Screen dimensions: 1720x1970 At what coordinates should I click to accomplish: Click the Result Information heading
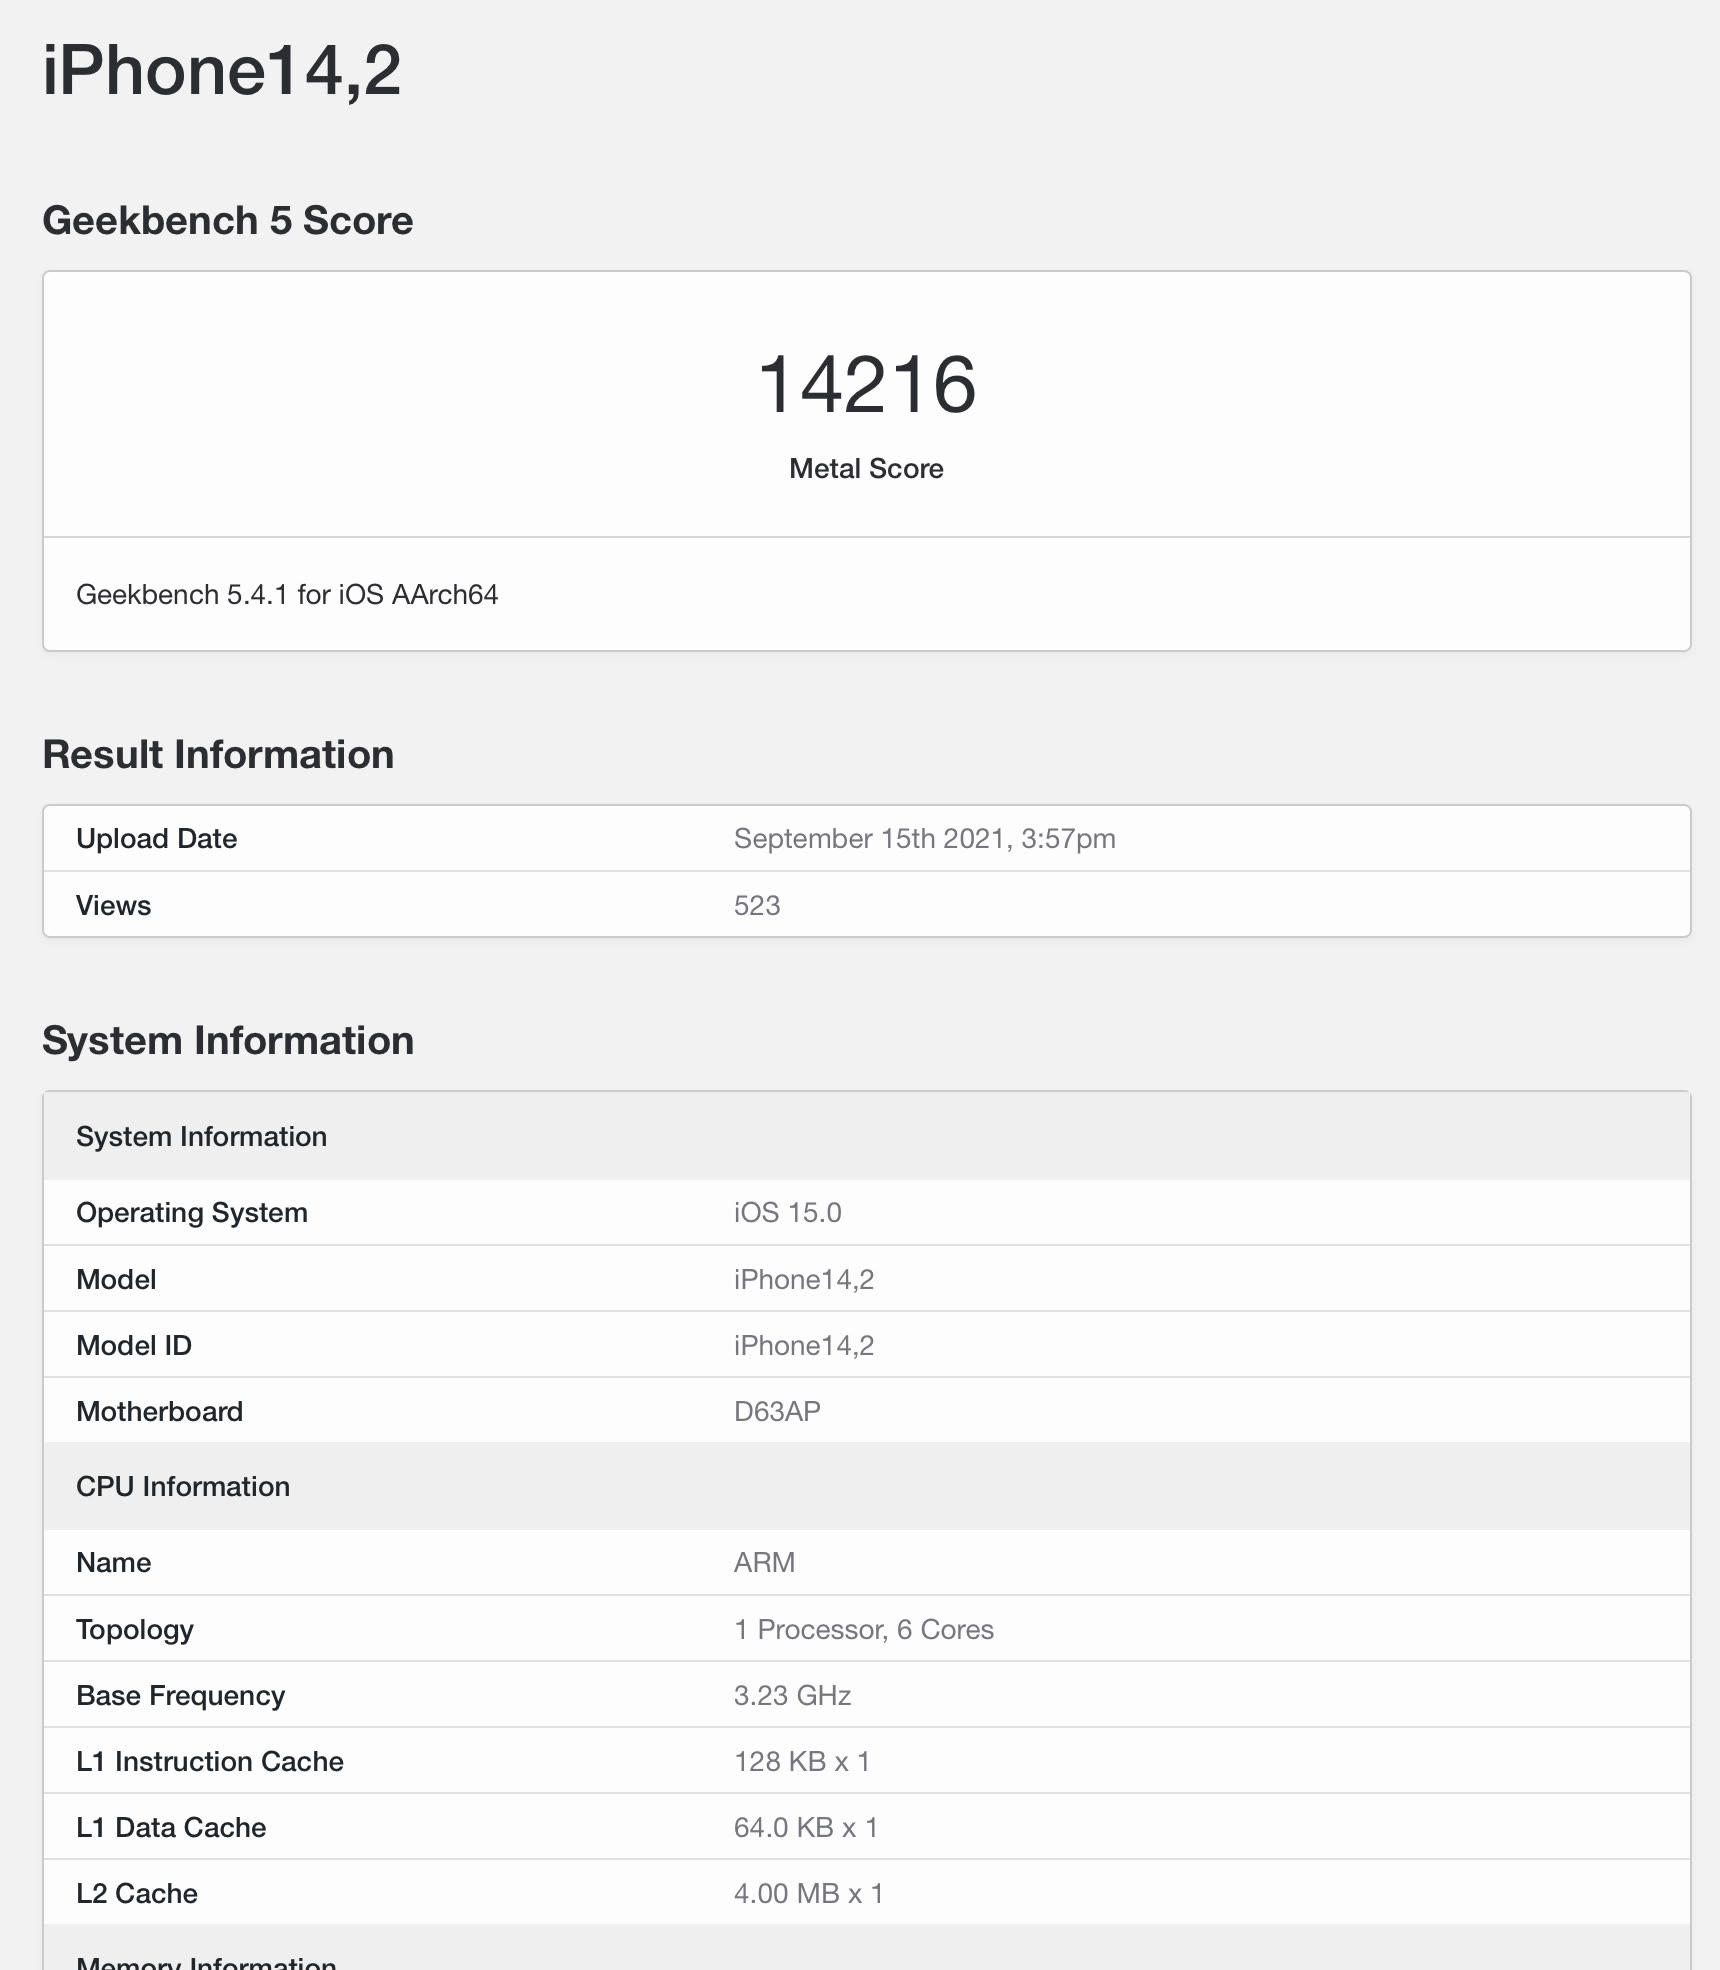pyautogui.click(x=218, y=754)
